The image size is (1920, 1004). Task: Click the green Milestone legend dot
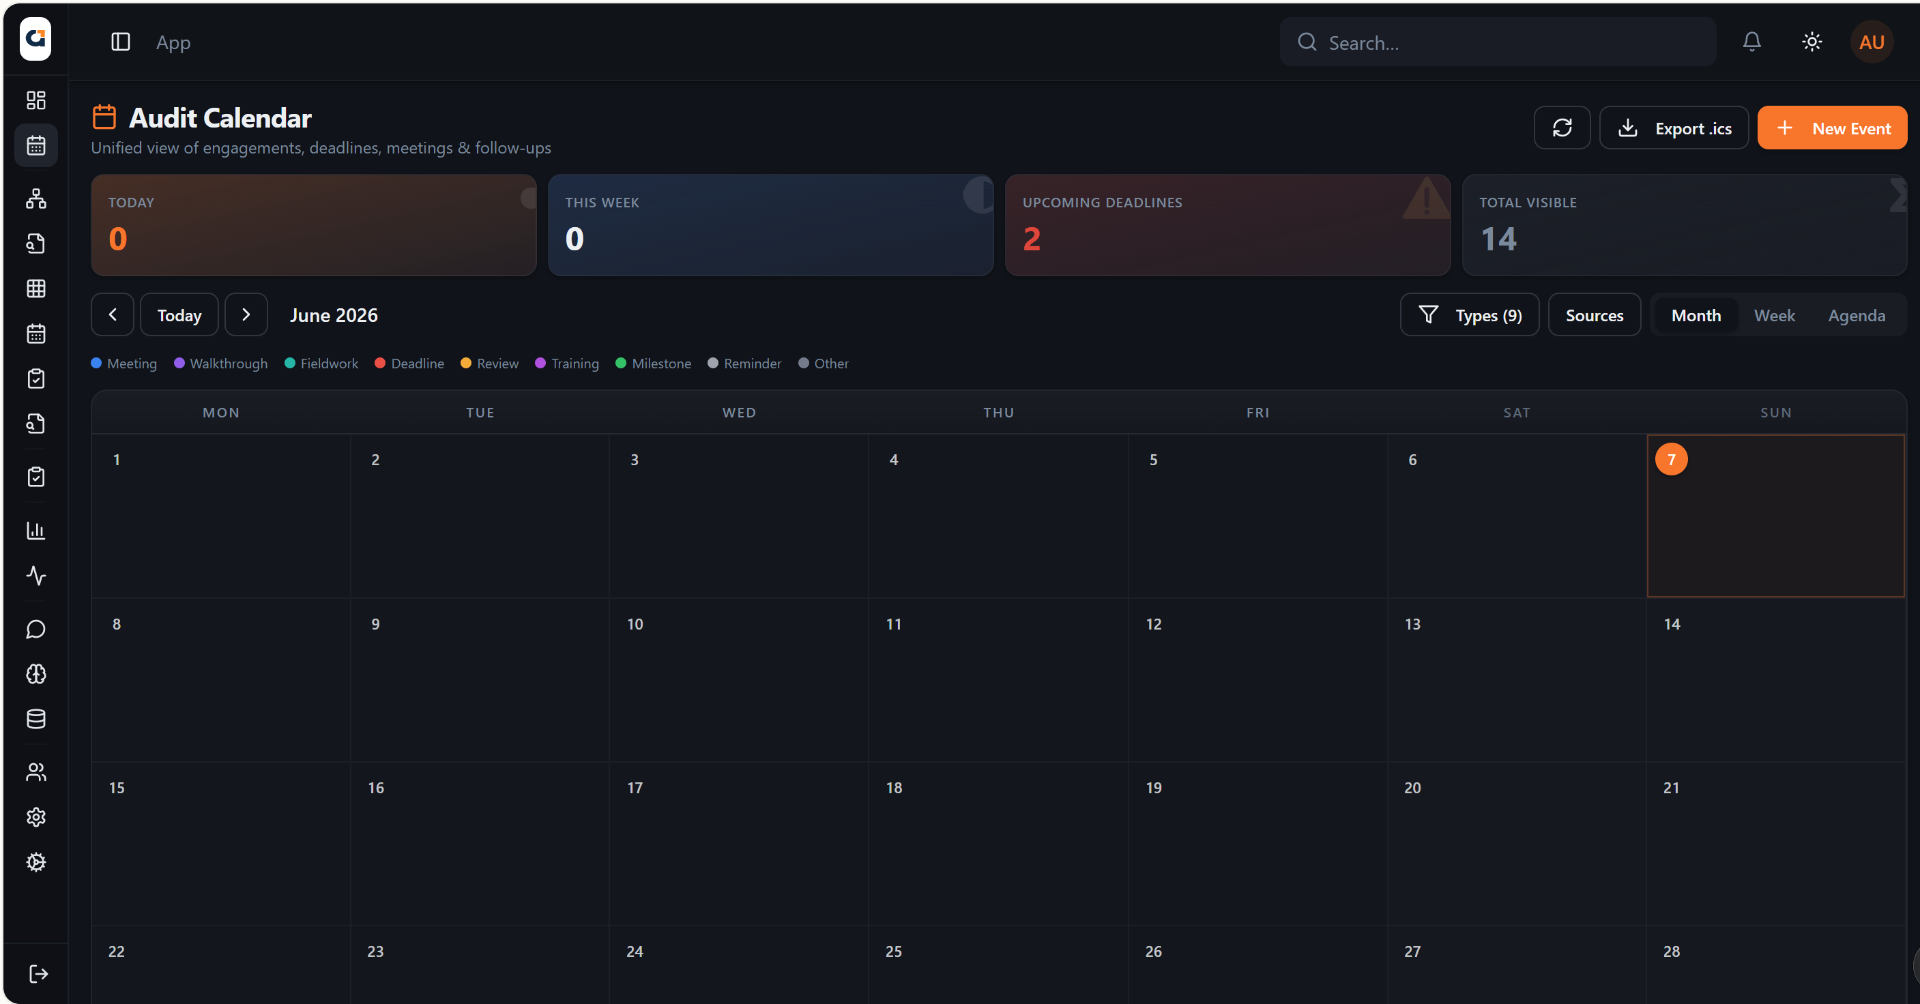click(x=621, y=363)
